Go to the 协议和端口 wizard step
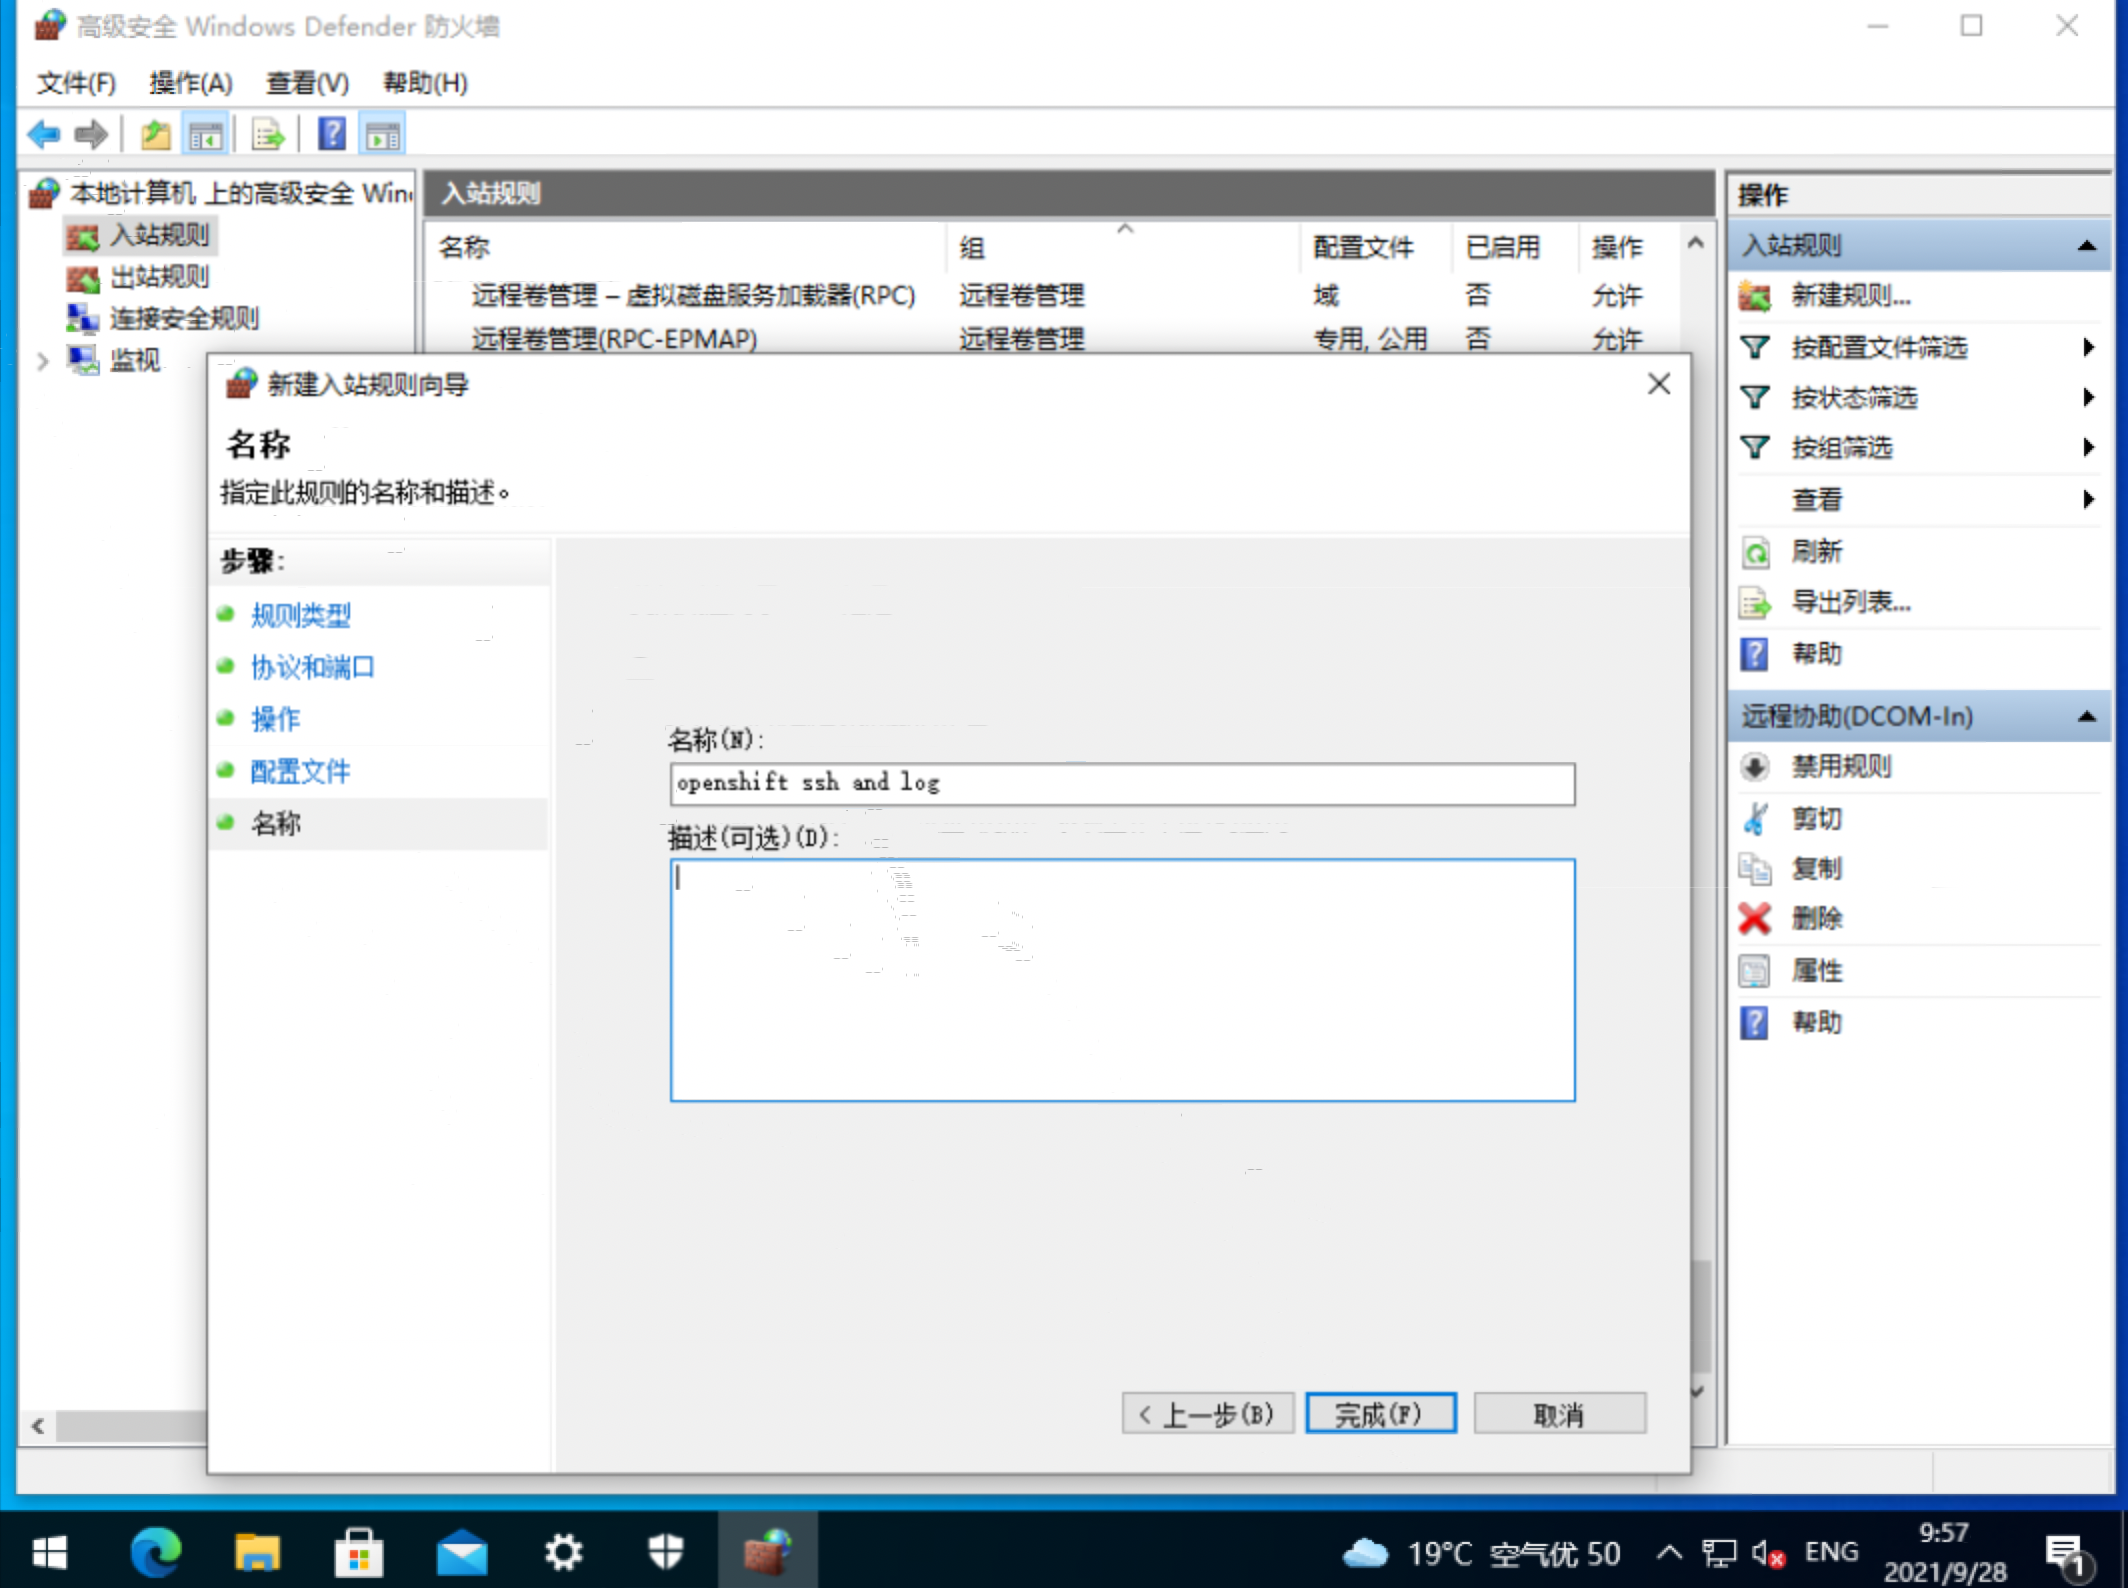The width and height of the screenshot is (2128, 1588). 312,667
